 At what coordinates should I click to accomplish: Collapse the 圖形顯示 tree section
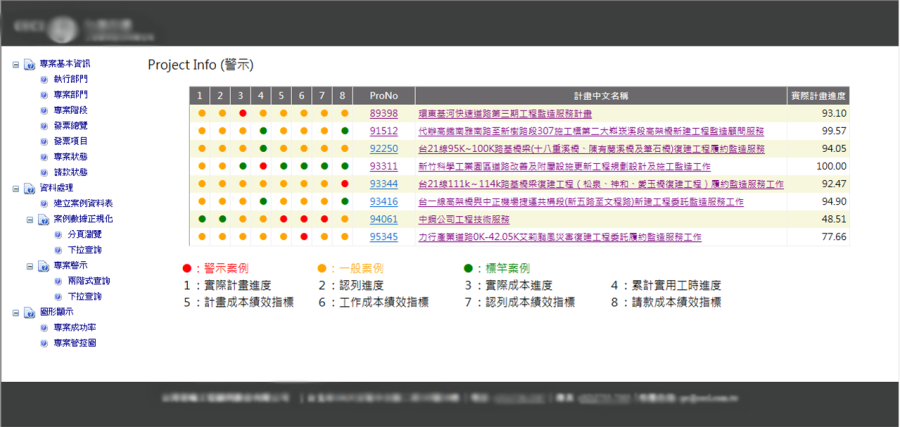coord(15,312)
